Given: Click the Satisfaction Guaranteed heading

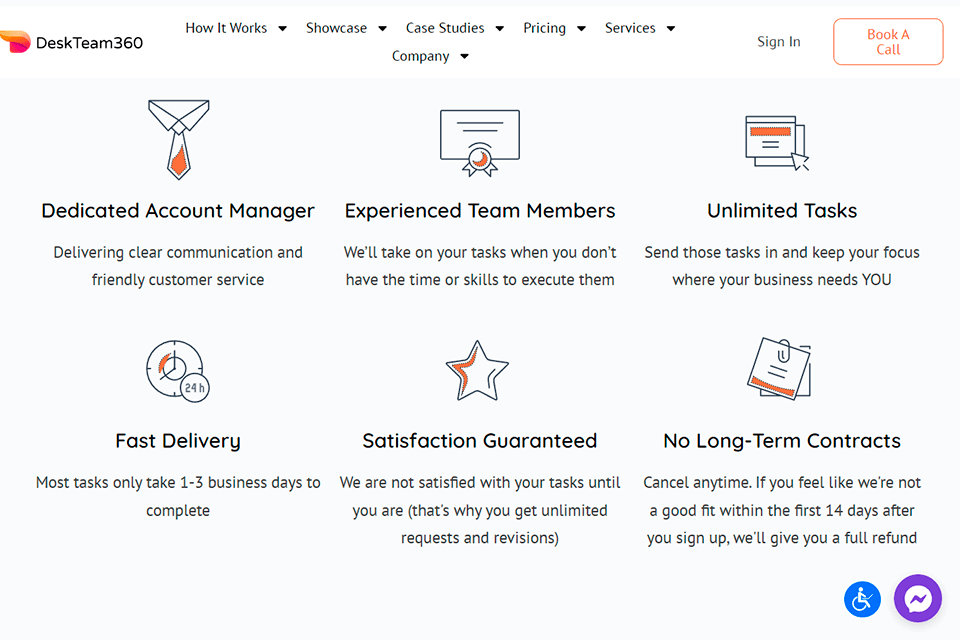Looking at the screenshot, I should coord(479,441).
